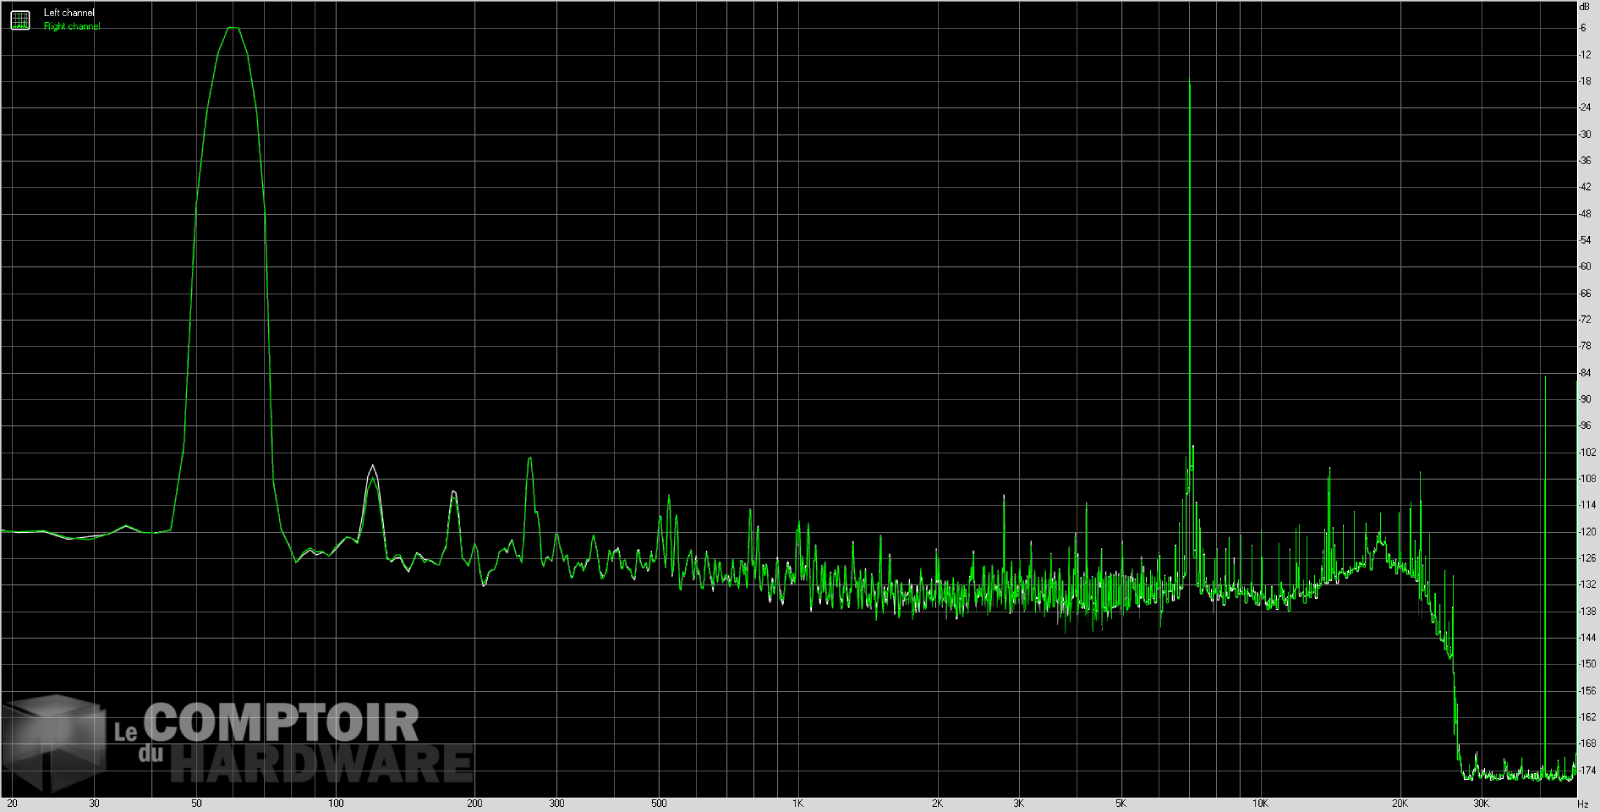Click the Hz unit label on the frequency axis
Viewport: 1600px width, 812px height.
pyautogui.click(x=1583, y=804)
